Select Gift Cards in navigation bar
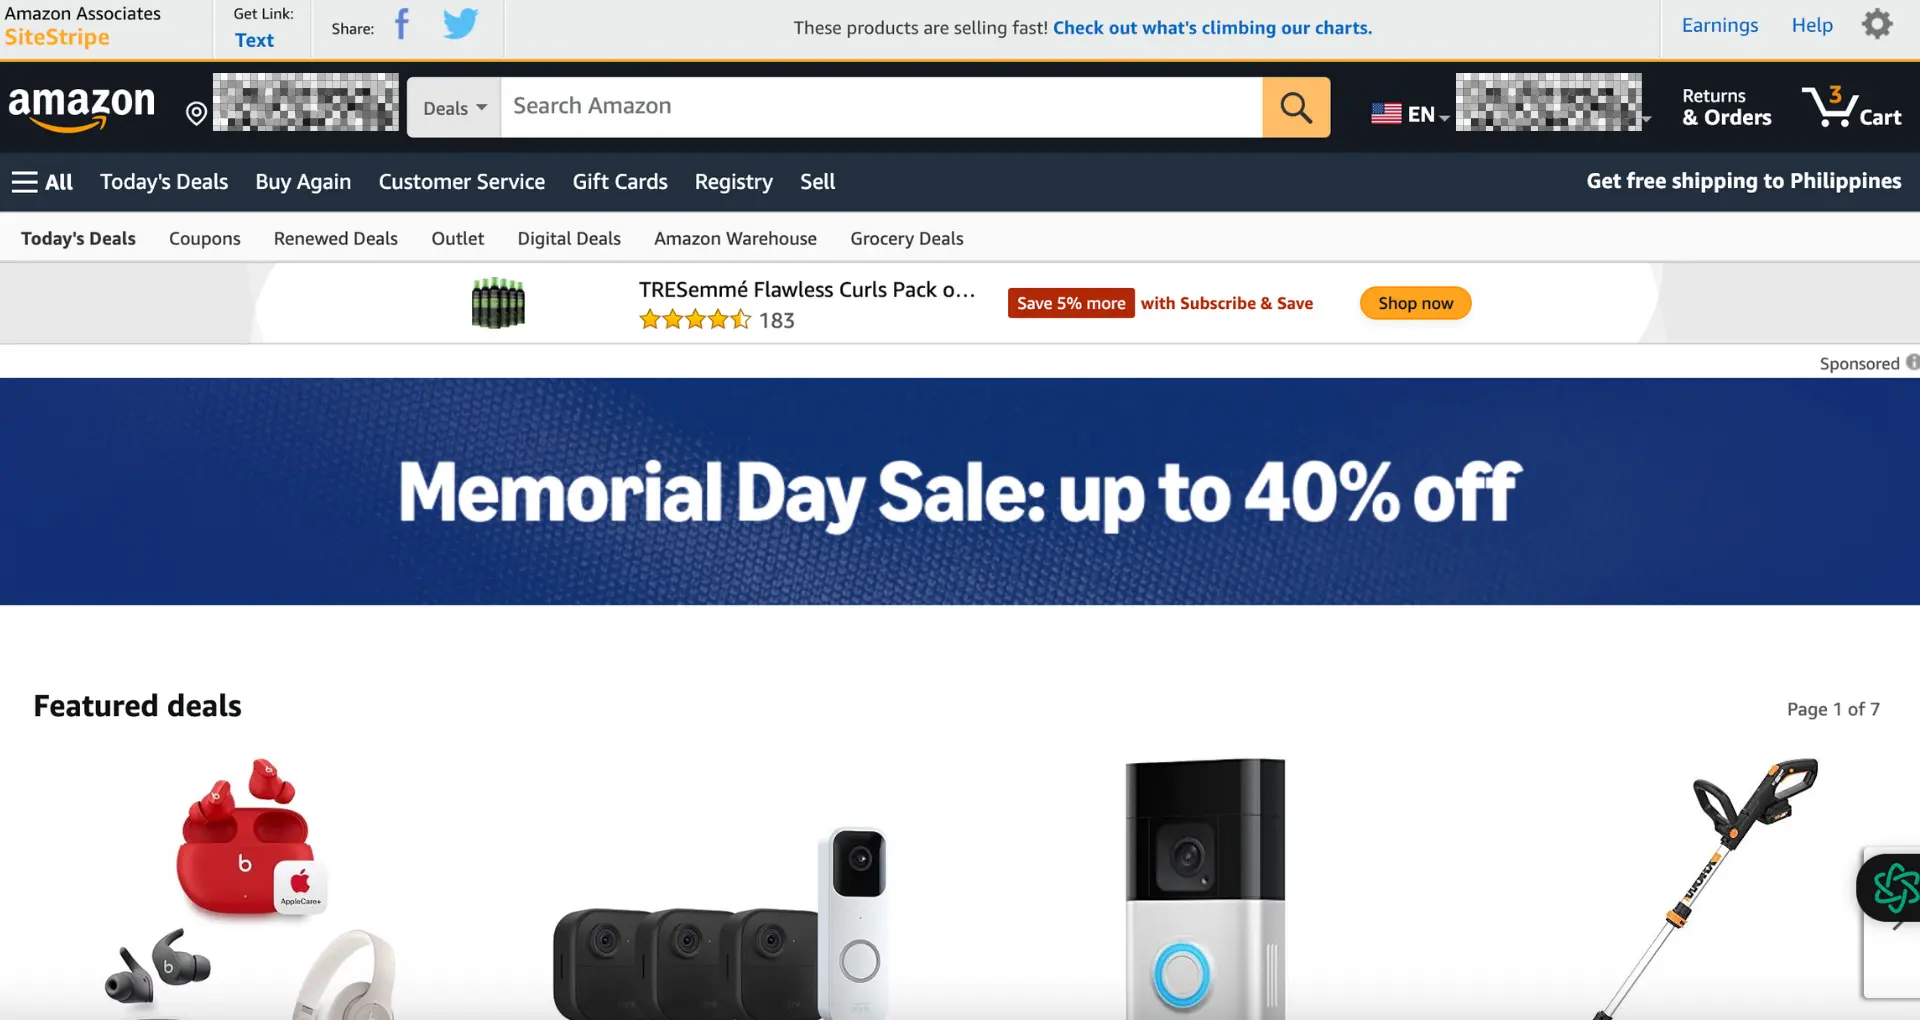1920x1020 pixels. tap(620, 182)
